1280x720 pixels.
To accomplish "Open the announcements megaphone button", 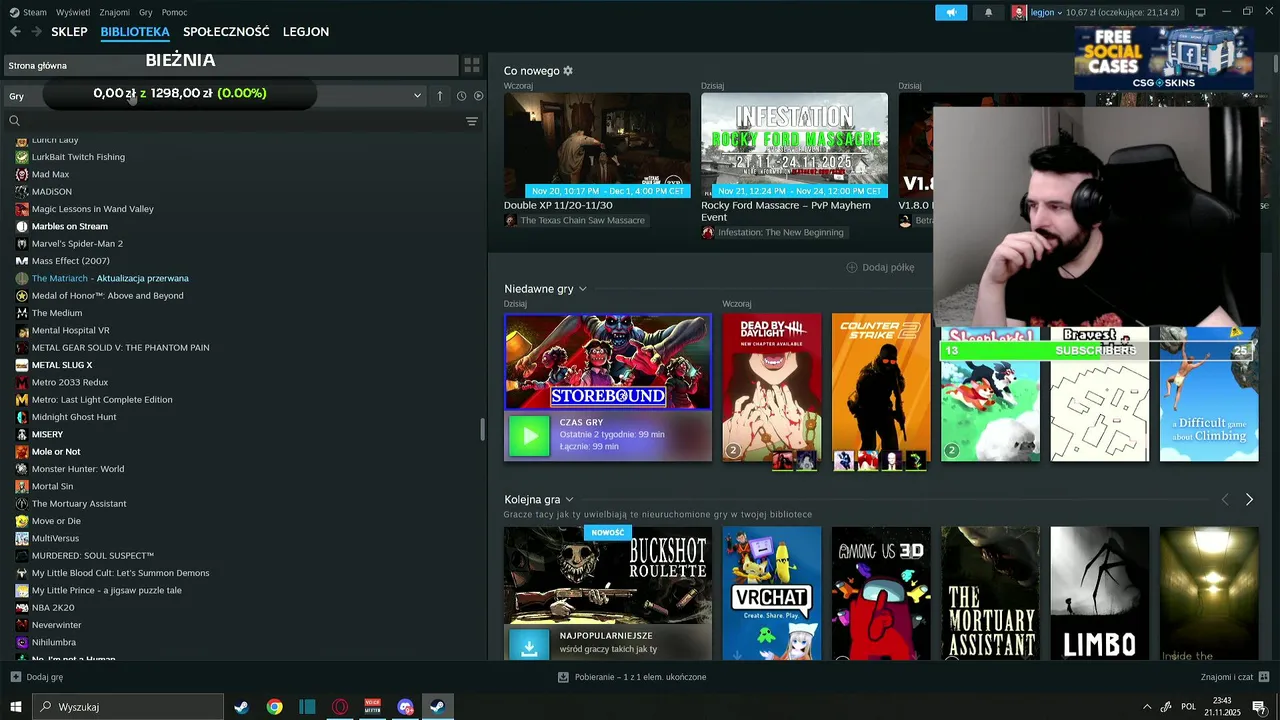I will click(951, 12).
